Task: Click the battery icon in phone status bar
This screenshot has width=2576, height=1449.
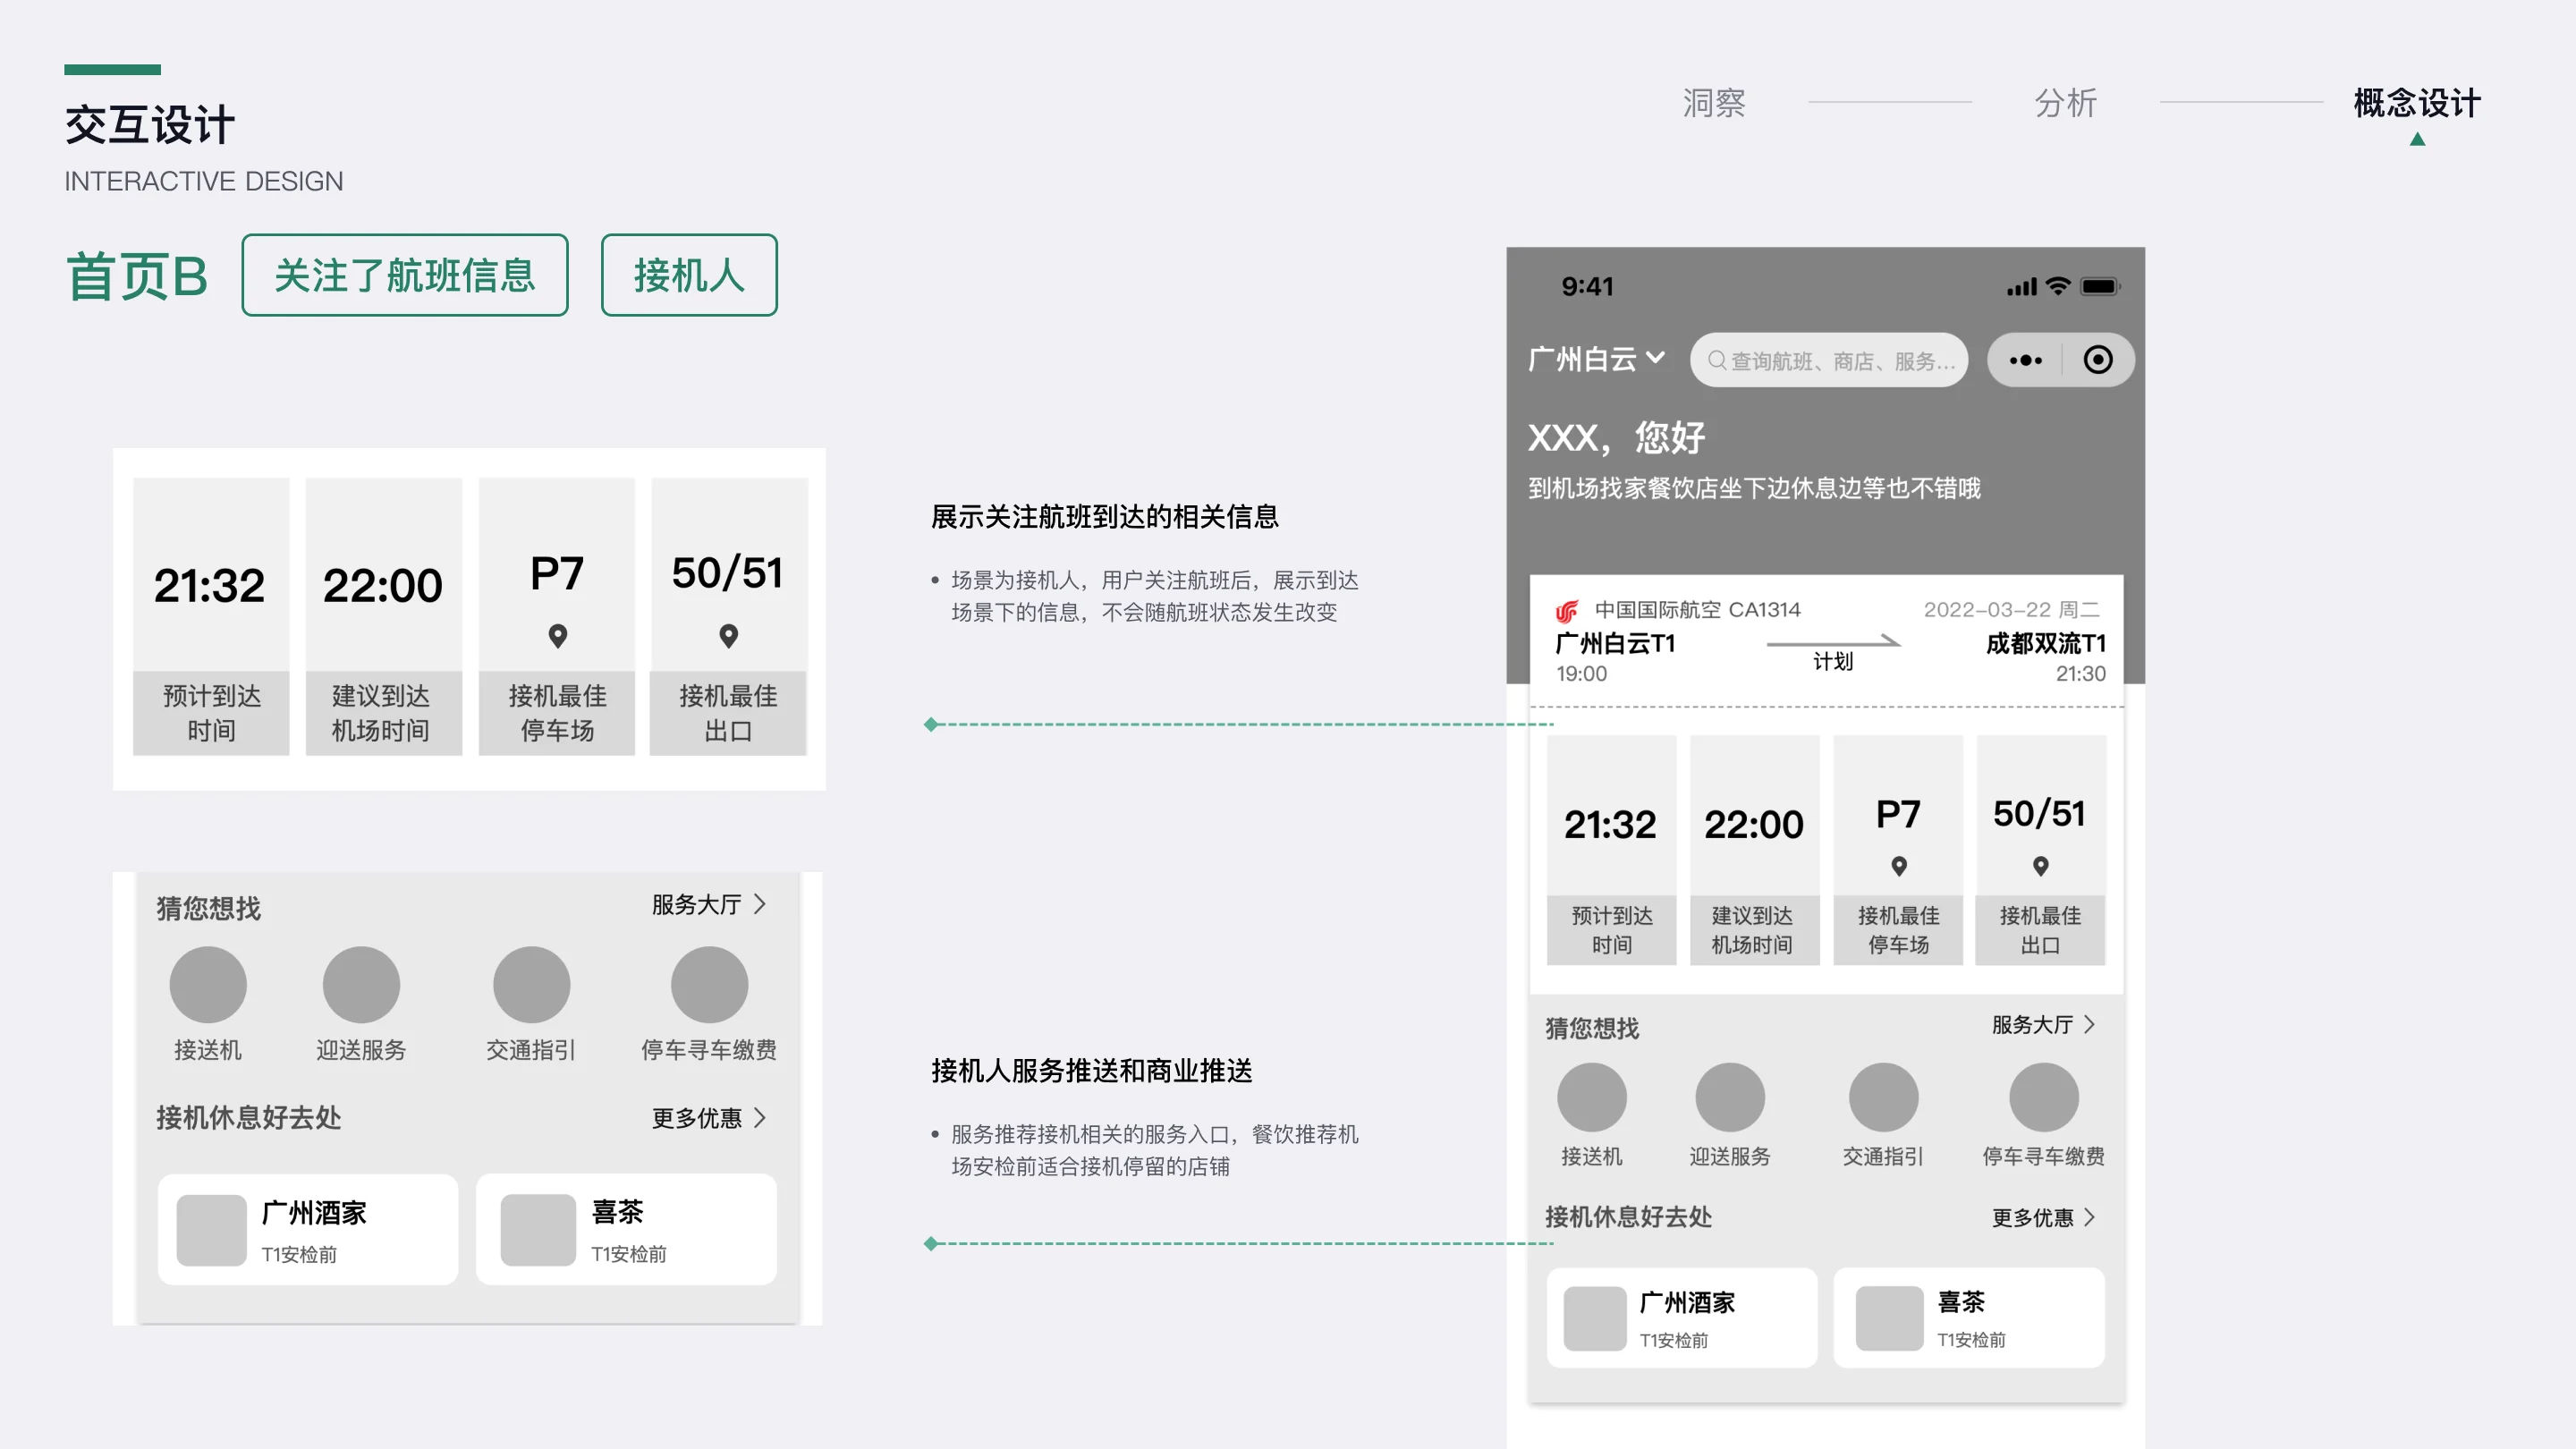Action: pos(2100,286)
